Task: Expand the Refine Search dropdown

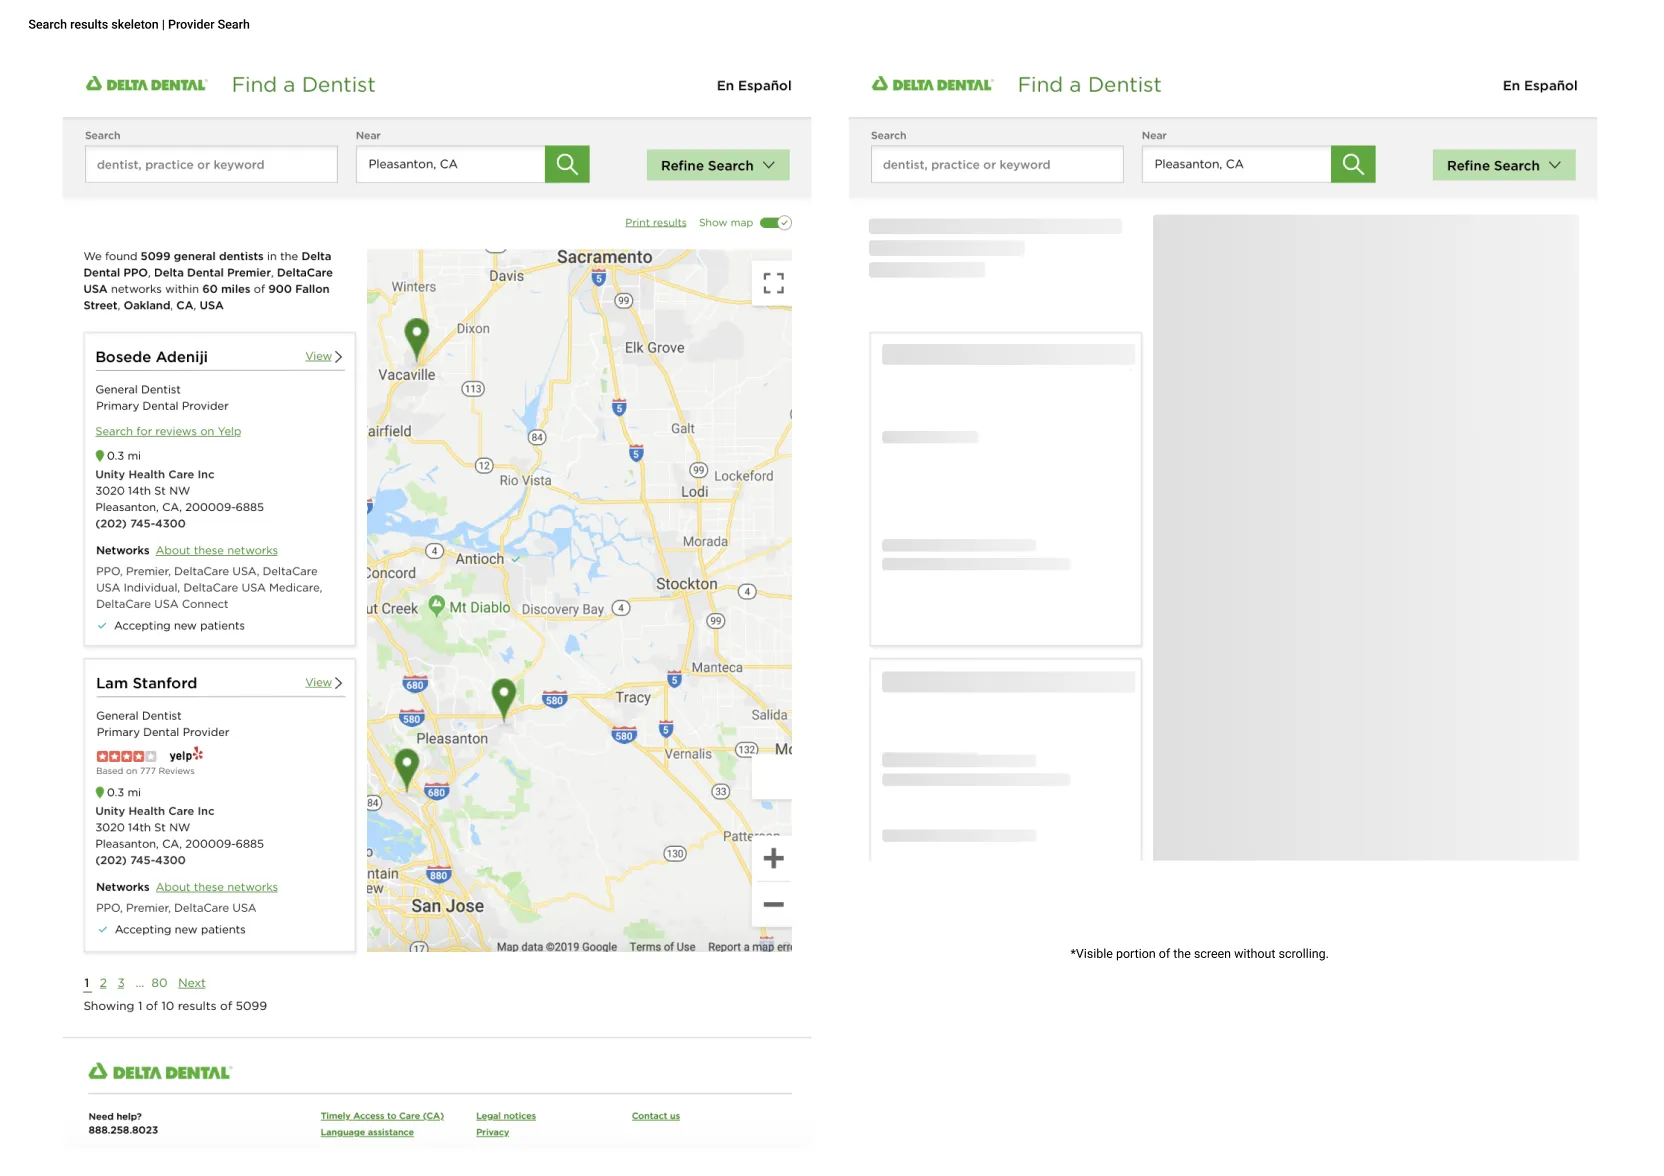Action: pos(717,165)
